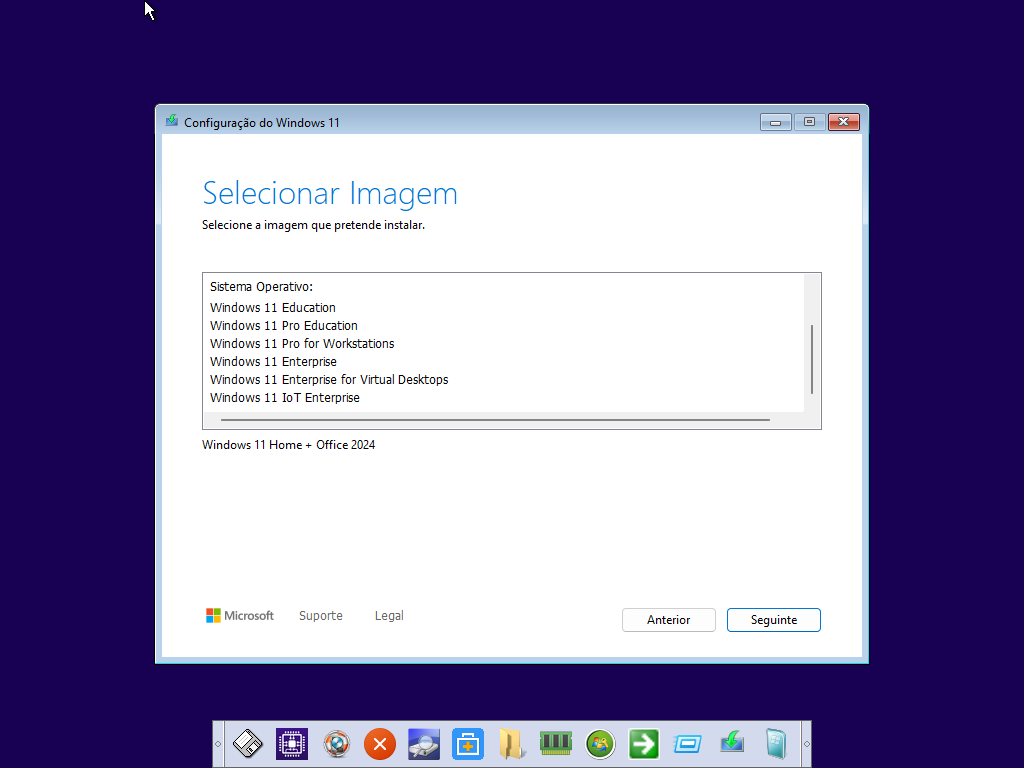This screenshot has width=1024, height=768.
Task: Launch the green RAM memory test icon
Action: 556,744
